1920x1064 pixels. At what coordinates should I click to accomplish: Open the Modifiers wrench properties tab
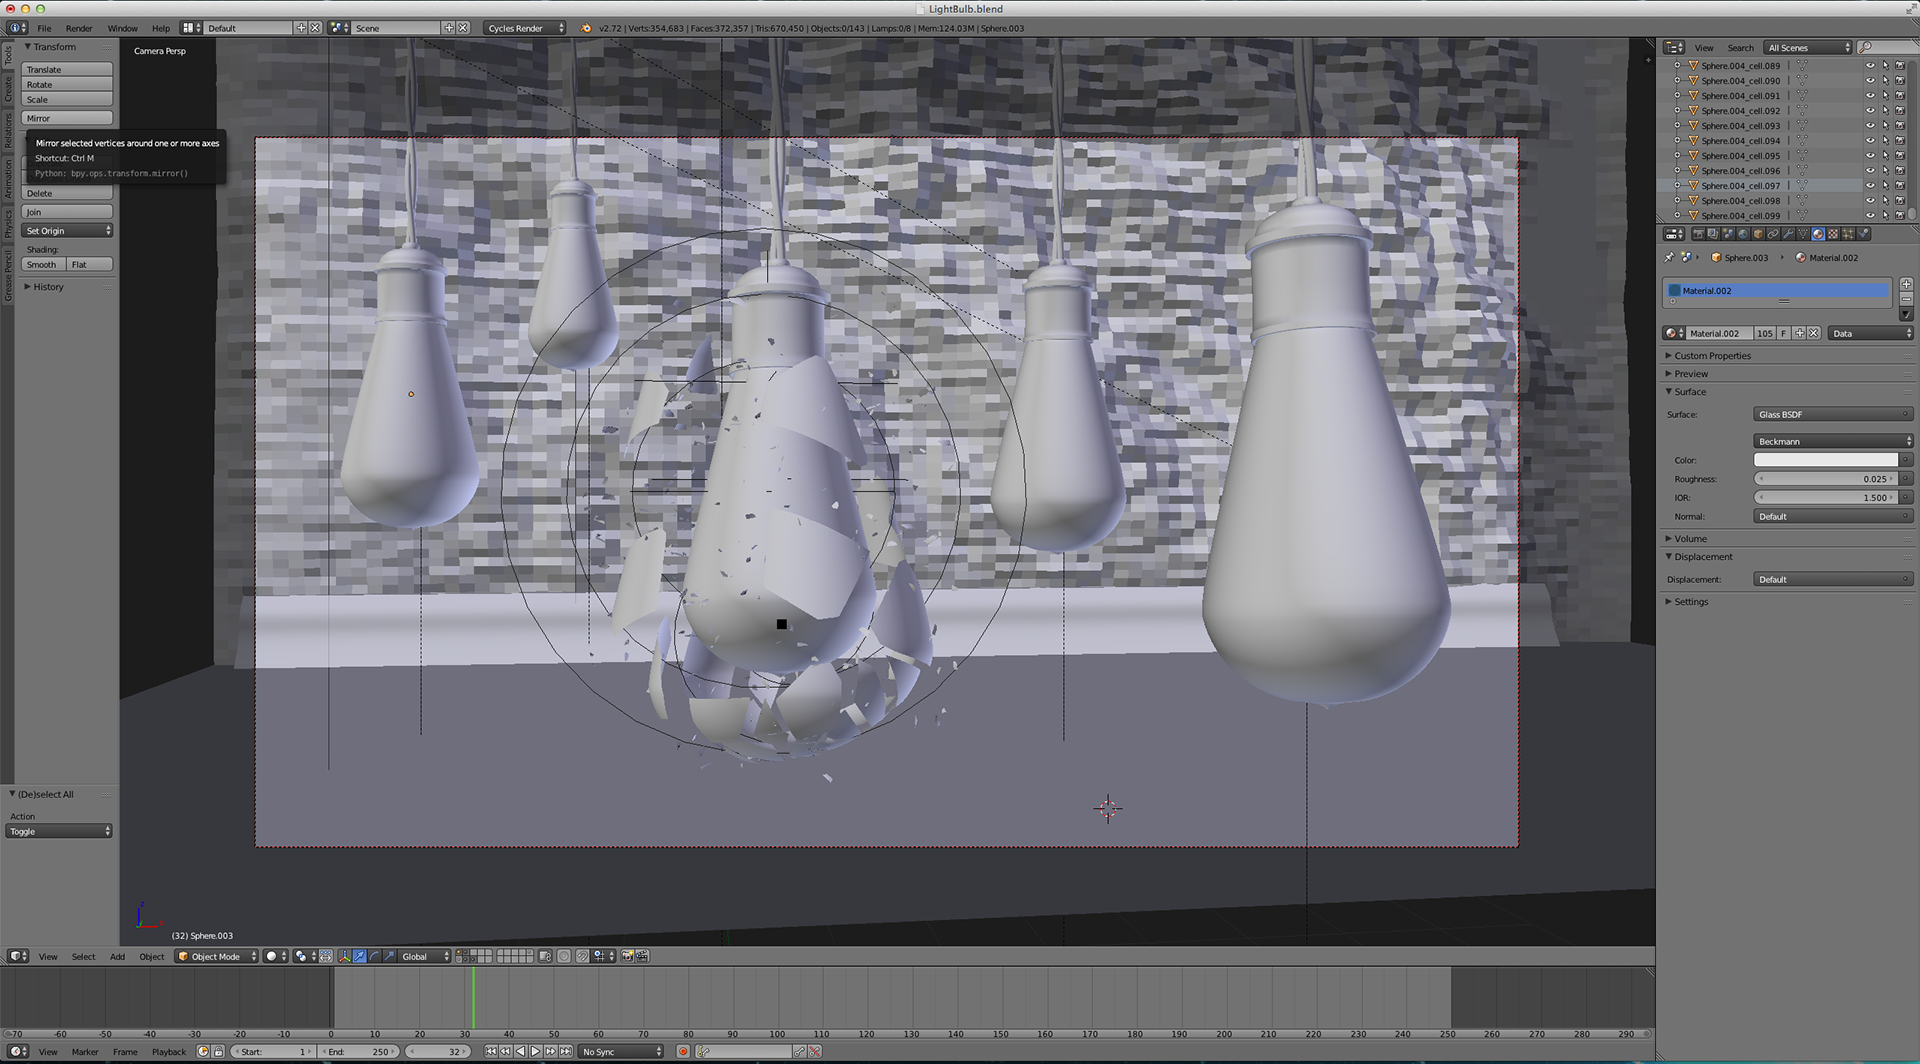coord(1788,234)
